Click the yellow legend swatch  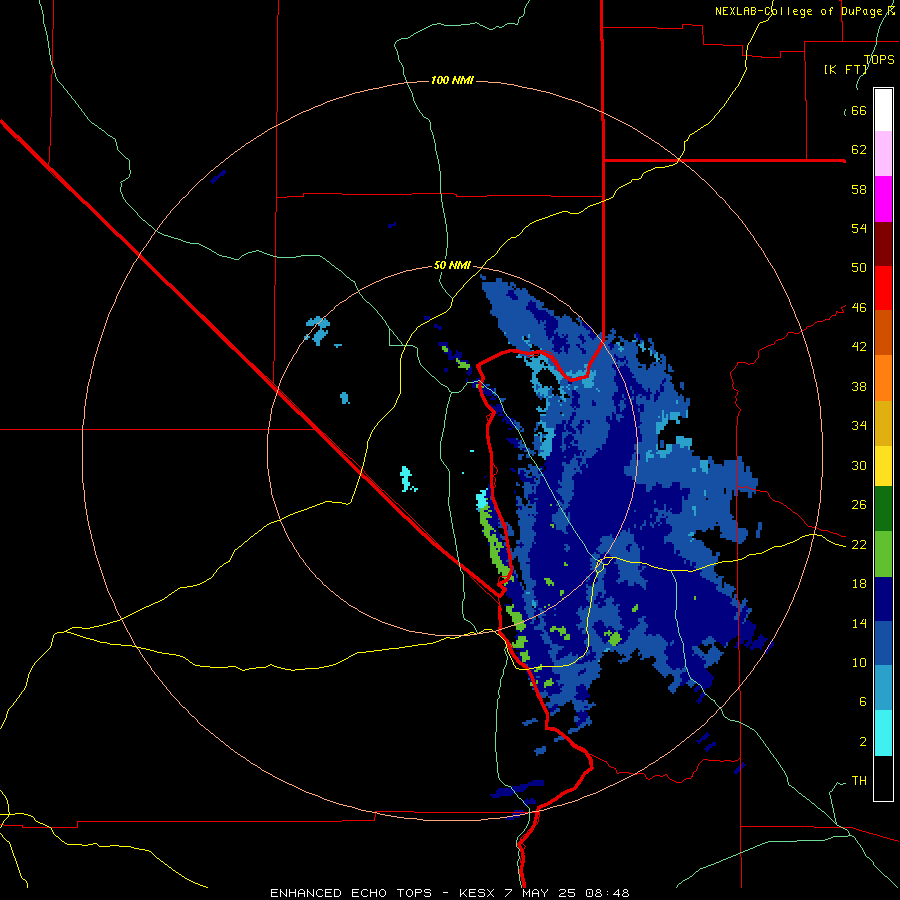(x=883, y=466)
